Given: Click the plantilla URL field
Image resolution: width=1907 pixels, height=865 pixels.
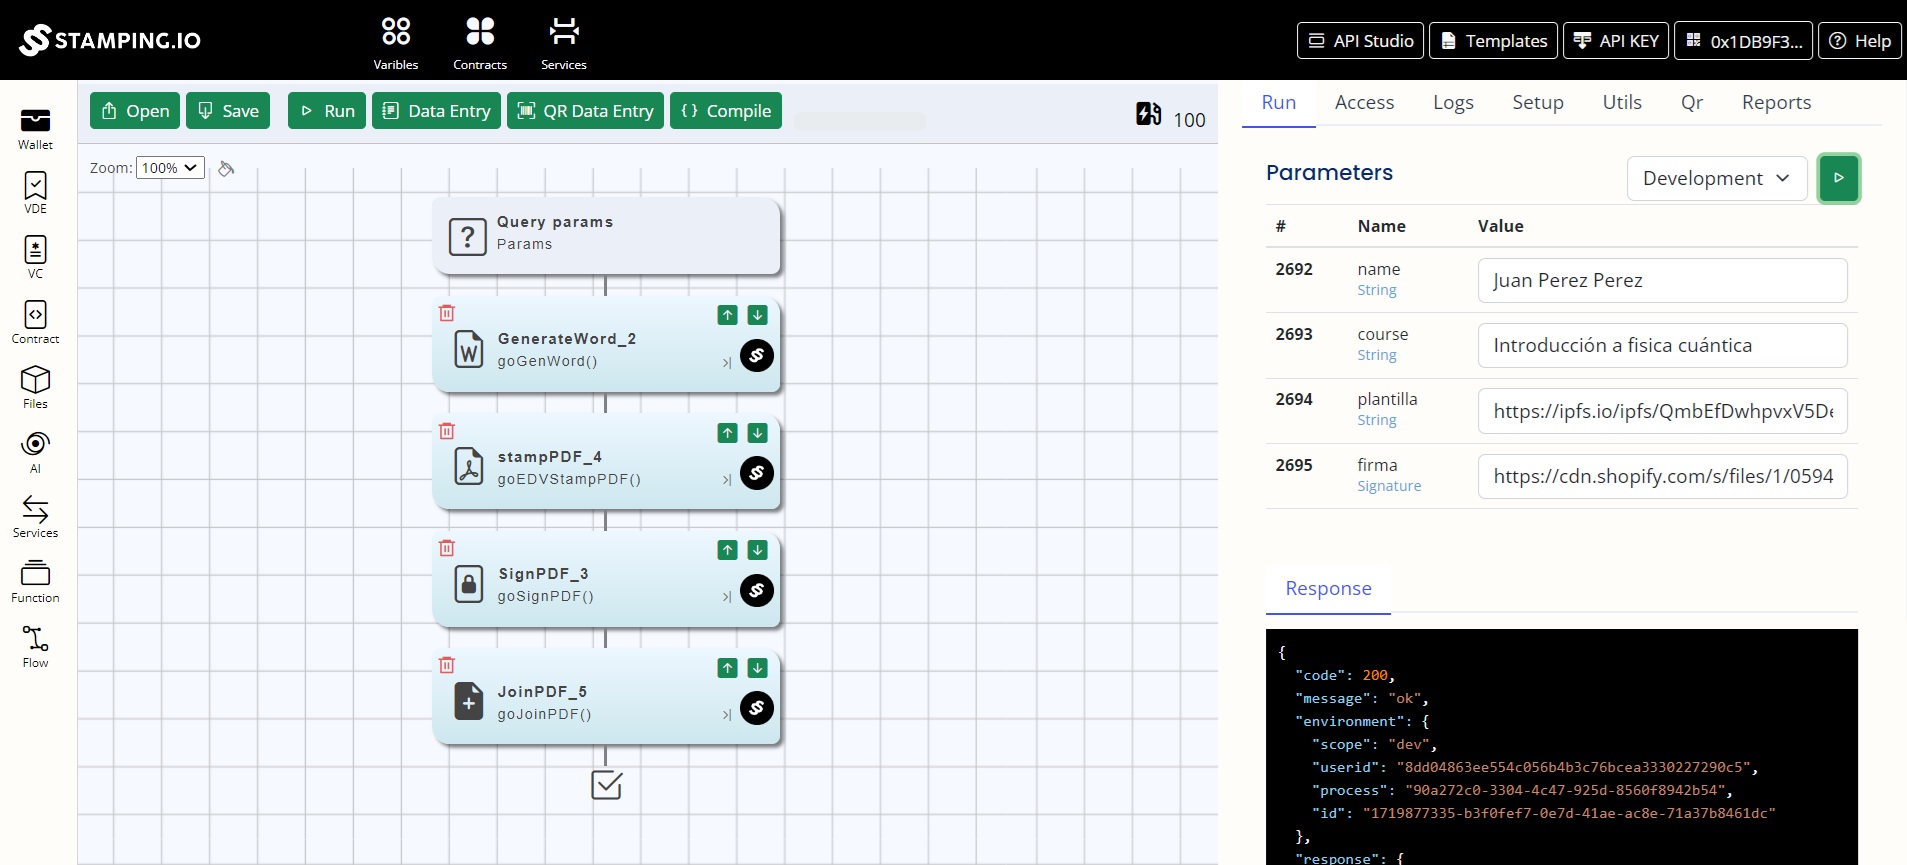Looking at the screenshot, I should pyautogui.click(x=1662, y=411).
